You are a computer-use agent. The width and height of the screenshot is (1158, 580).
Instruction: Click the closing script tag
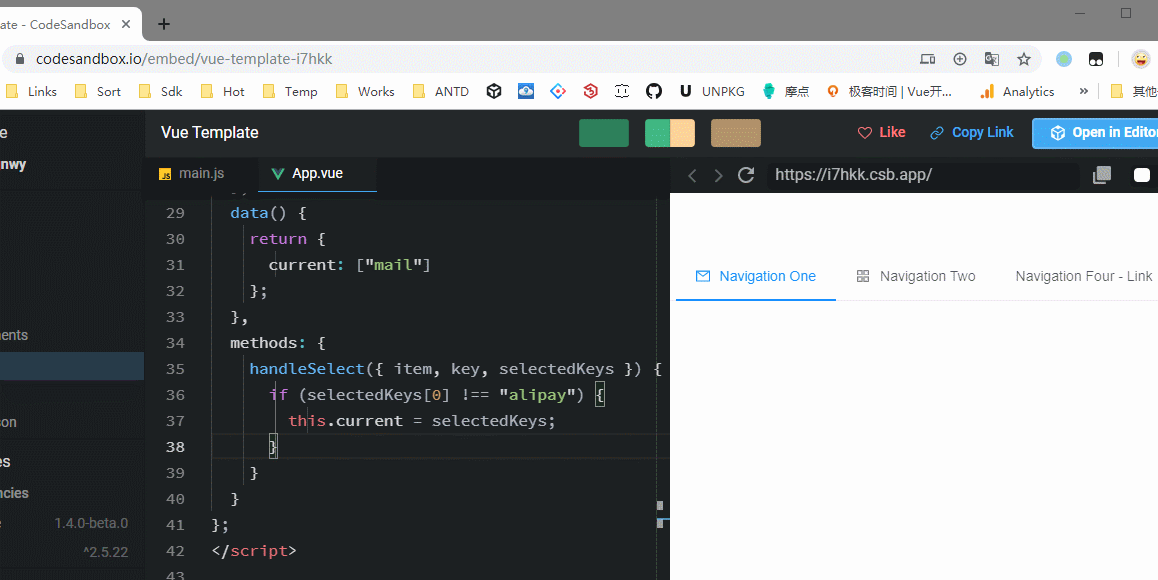[253, 550]
